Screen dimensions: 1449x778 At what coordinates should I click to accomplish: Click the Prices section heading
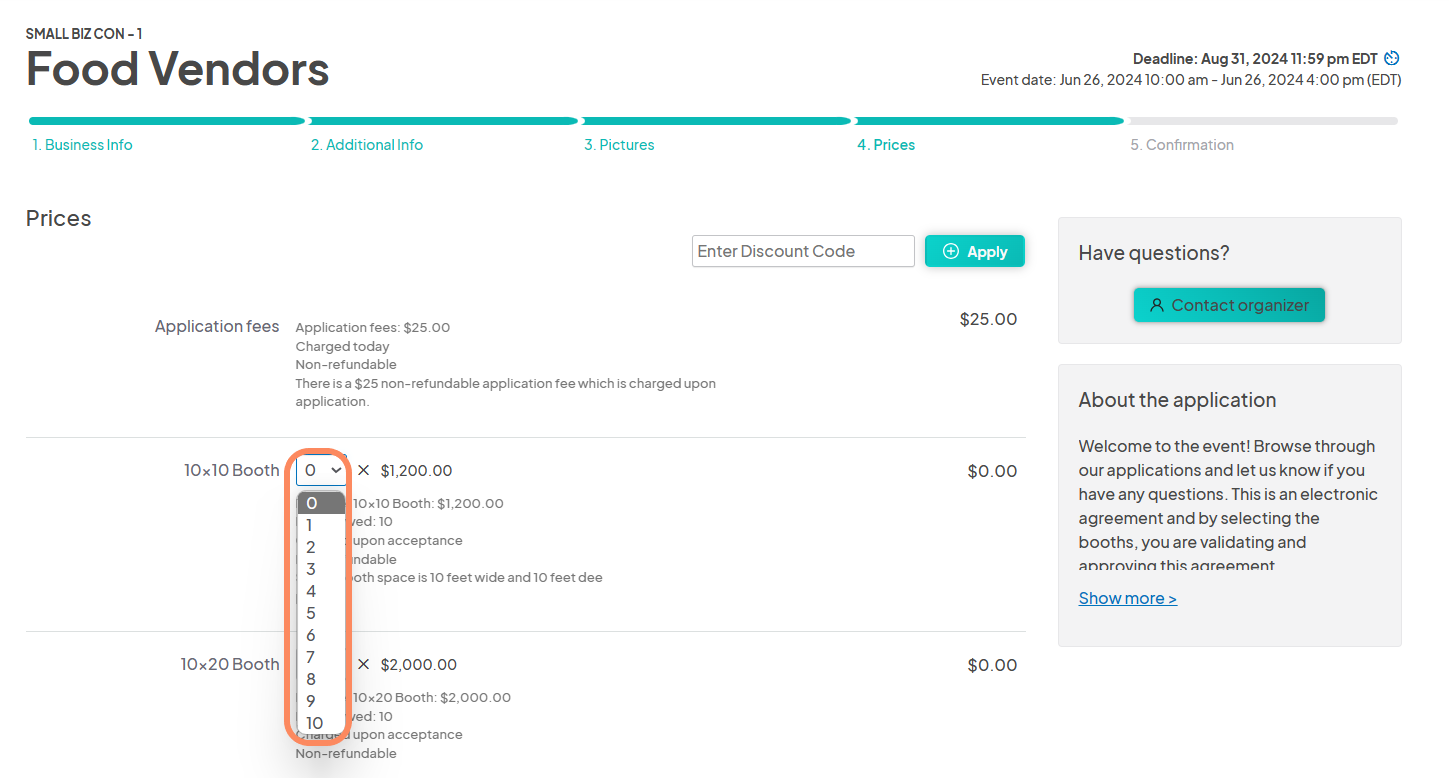[x=58, y=218]
